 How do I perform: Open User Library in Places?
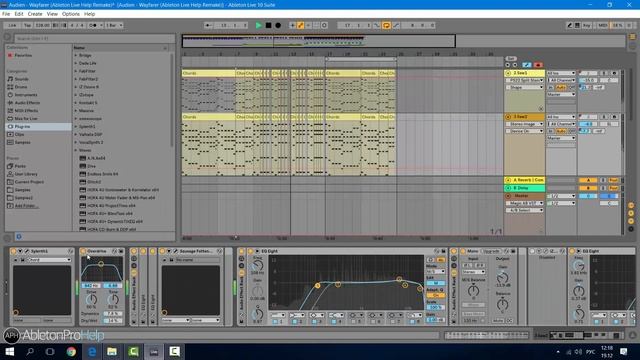click(26, 174)
